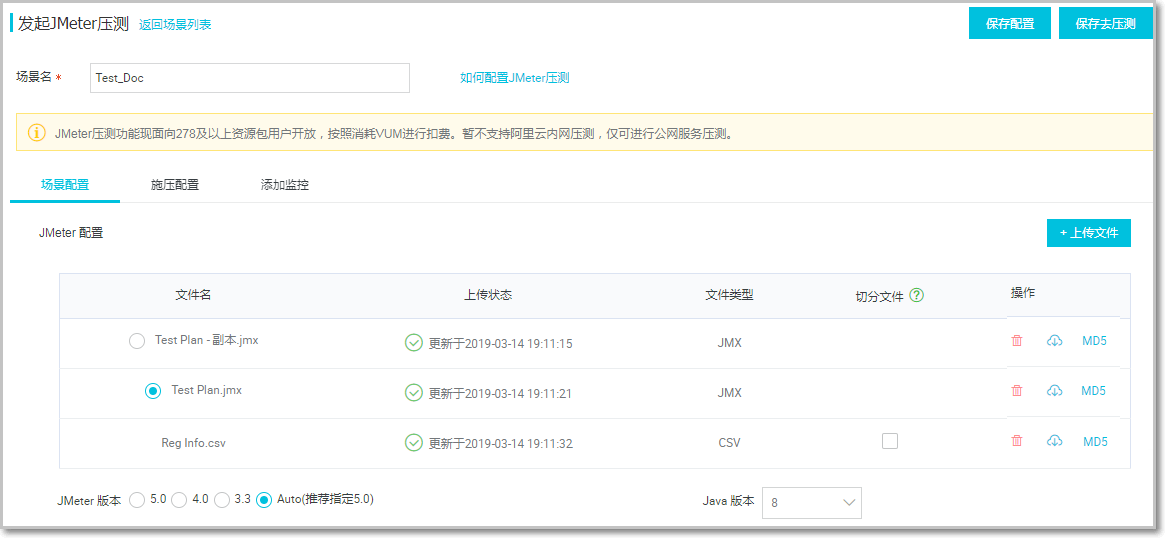
Task: Click green check status for Test Plan.jmx
Action: pos(413,392)
